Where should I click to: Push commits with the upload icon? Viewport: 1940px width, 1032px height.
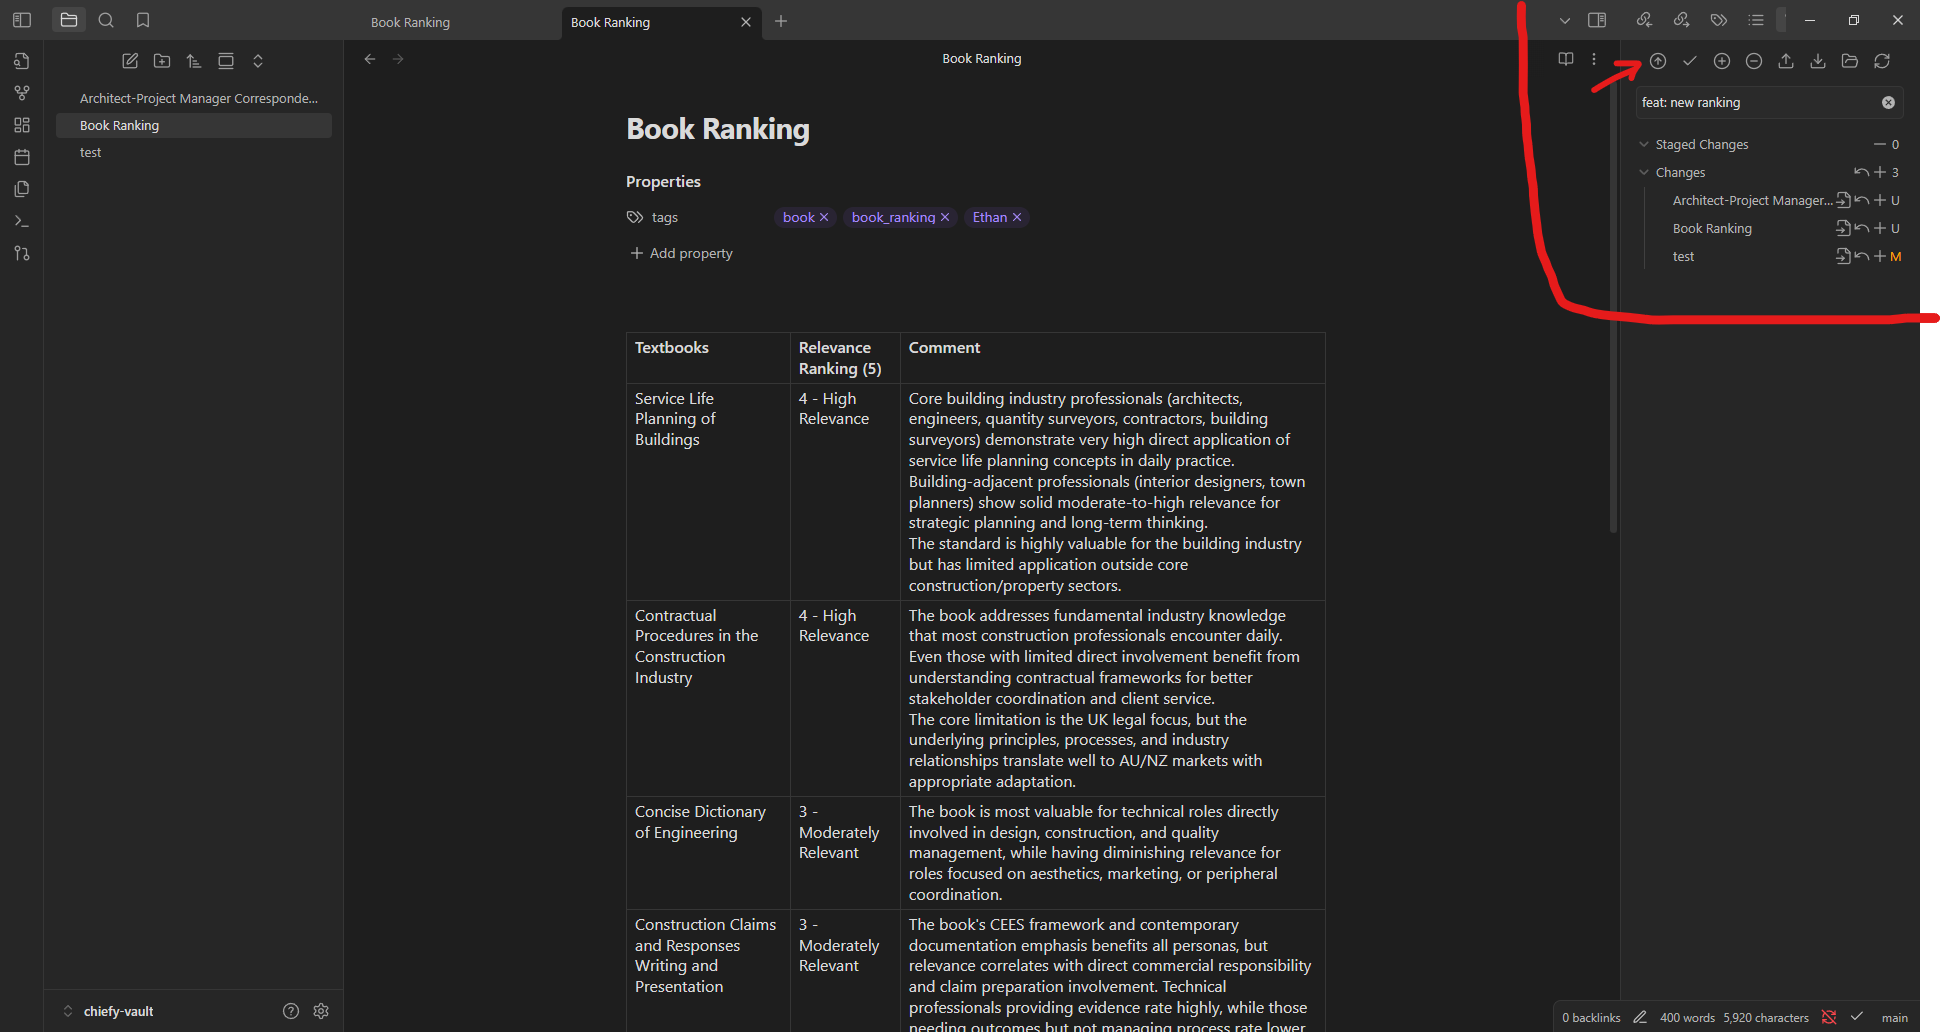(x=1786, y=61)
